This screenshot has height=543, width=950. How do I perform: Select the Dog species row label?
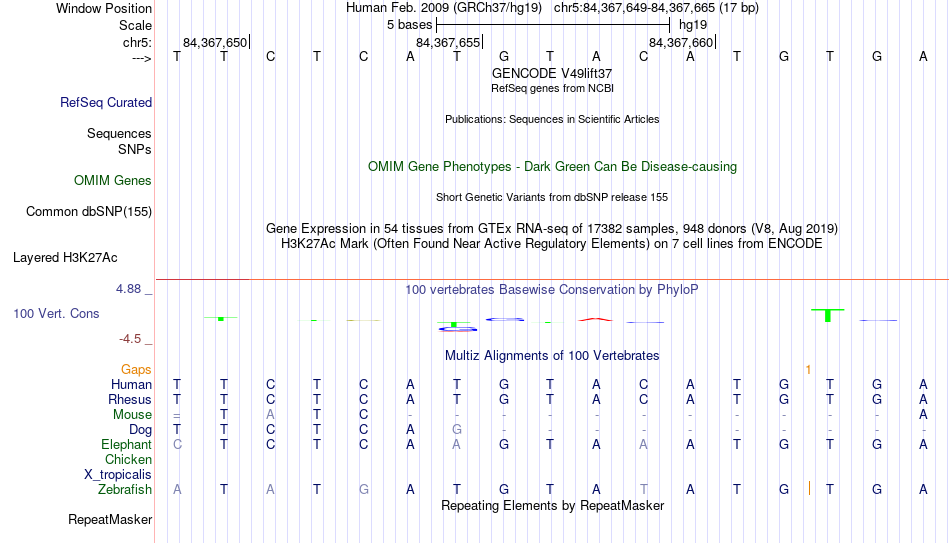[141, 430]
